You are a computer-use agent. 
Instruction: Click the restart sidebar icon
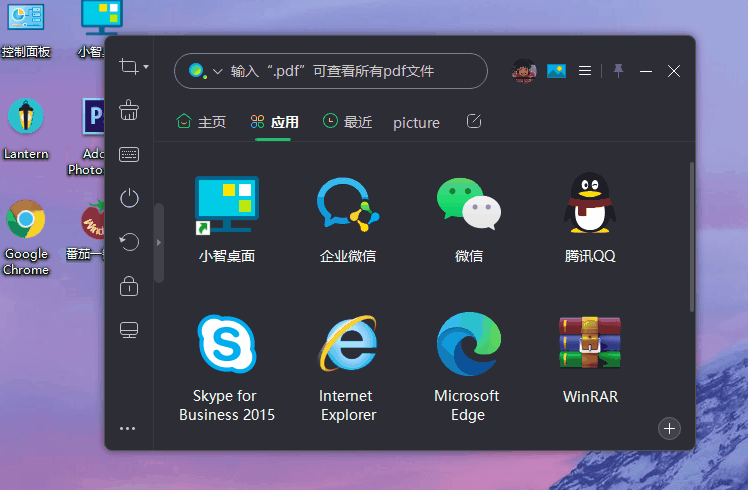pyautogui.click(x=129, y=241)
